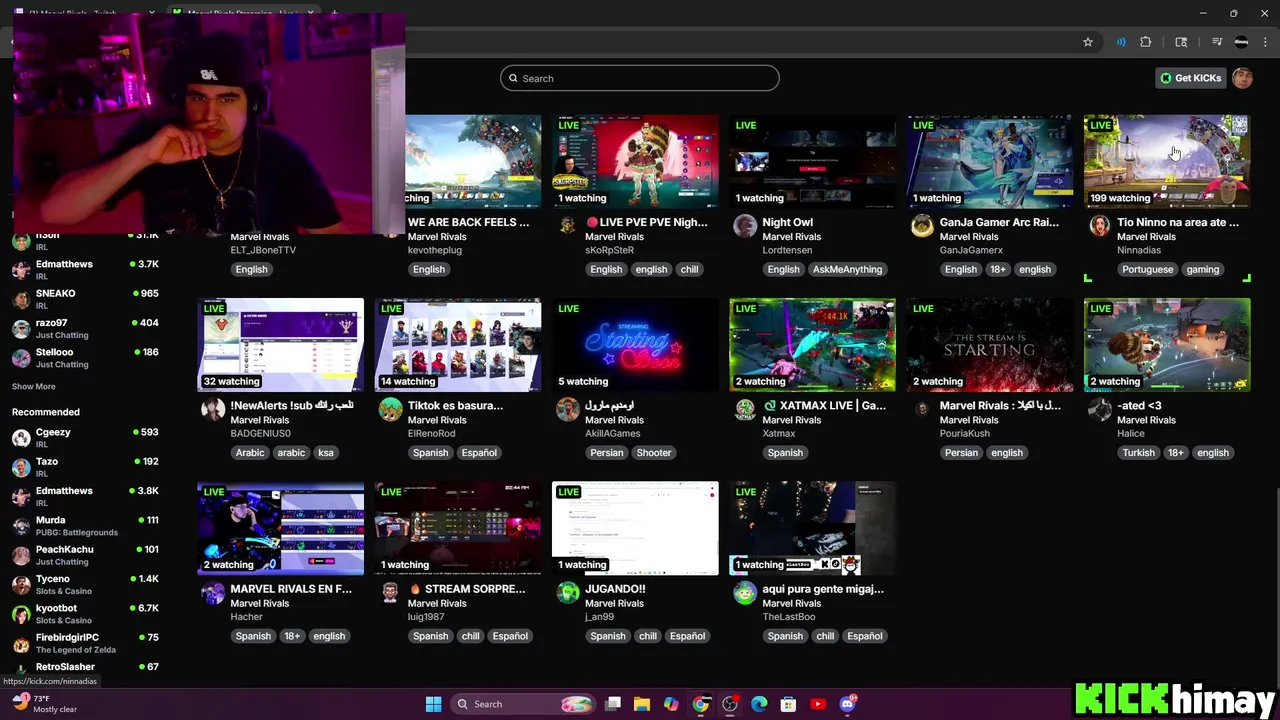This screenshot has height=720, width=1280.
Task: Open Windows Start menu
Action: tap(433, 704)
